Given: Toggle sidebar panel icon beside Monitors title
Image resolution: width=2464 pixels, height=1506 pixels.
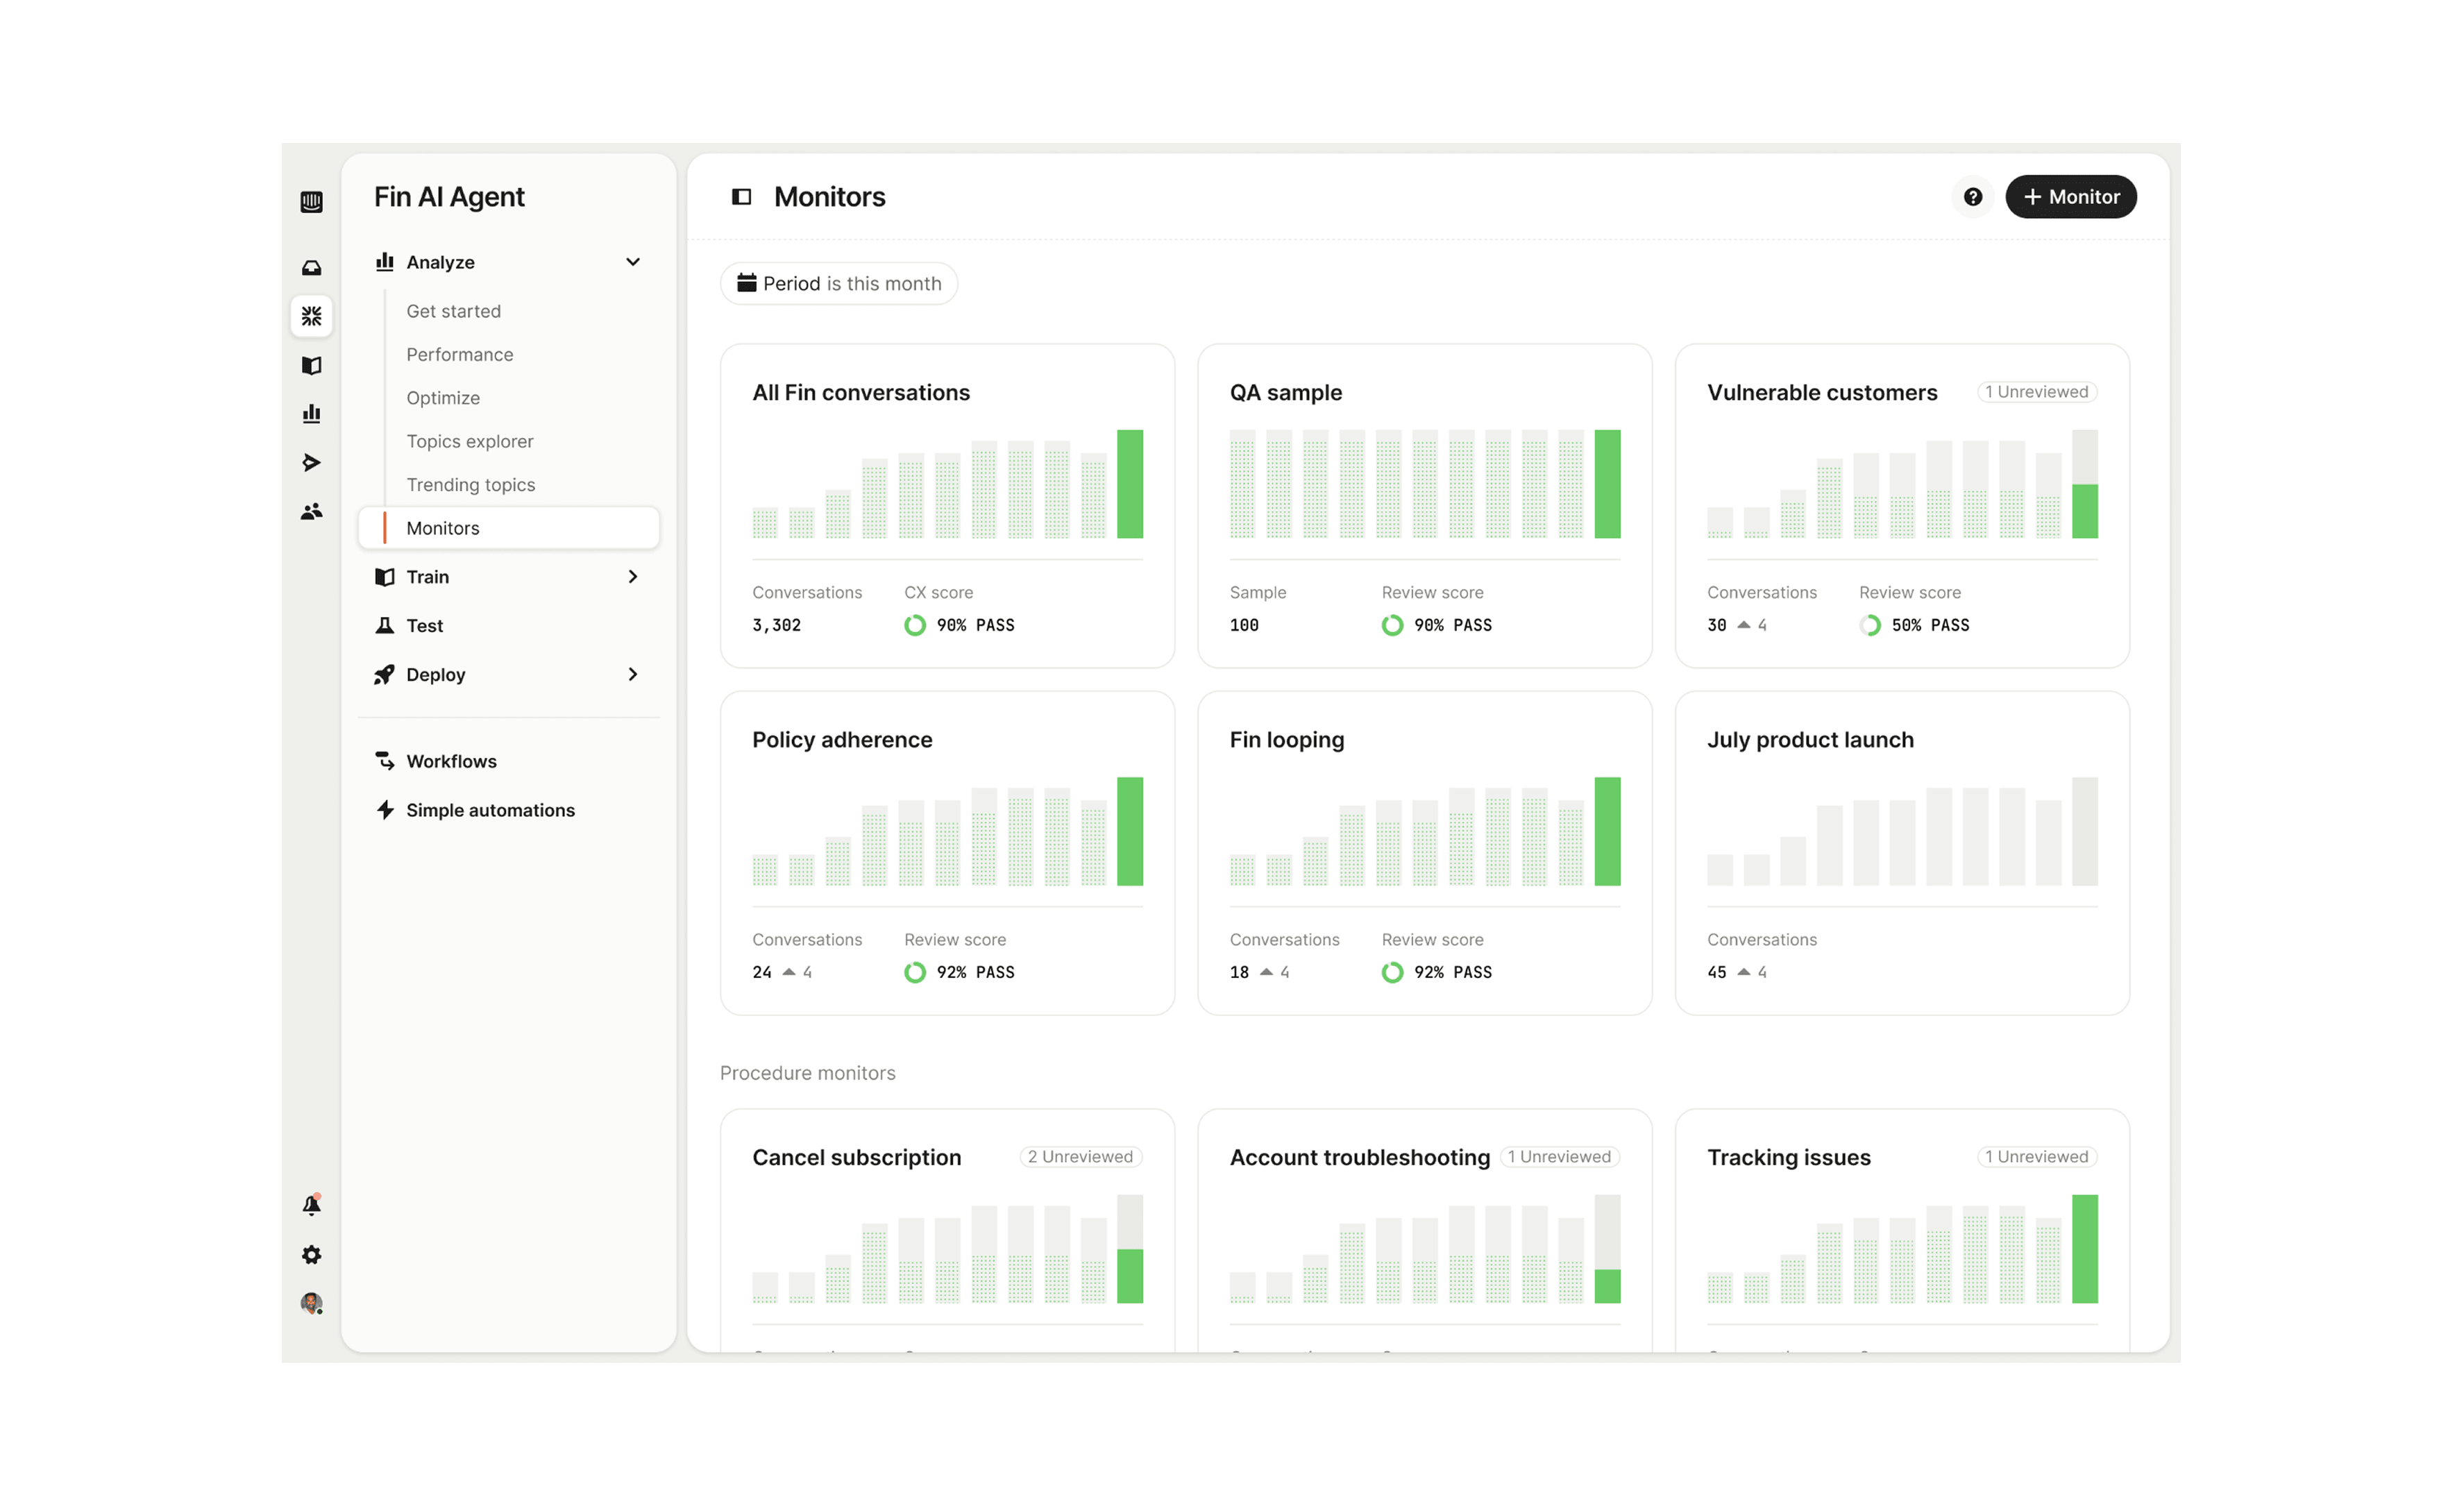Looking at the screenshot, I should (741, 197).
